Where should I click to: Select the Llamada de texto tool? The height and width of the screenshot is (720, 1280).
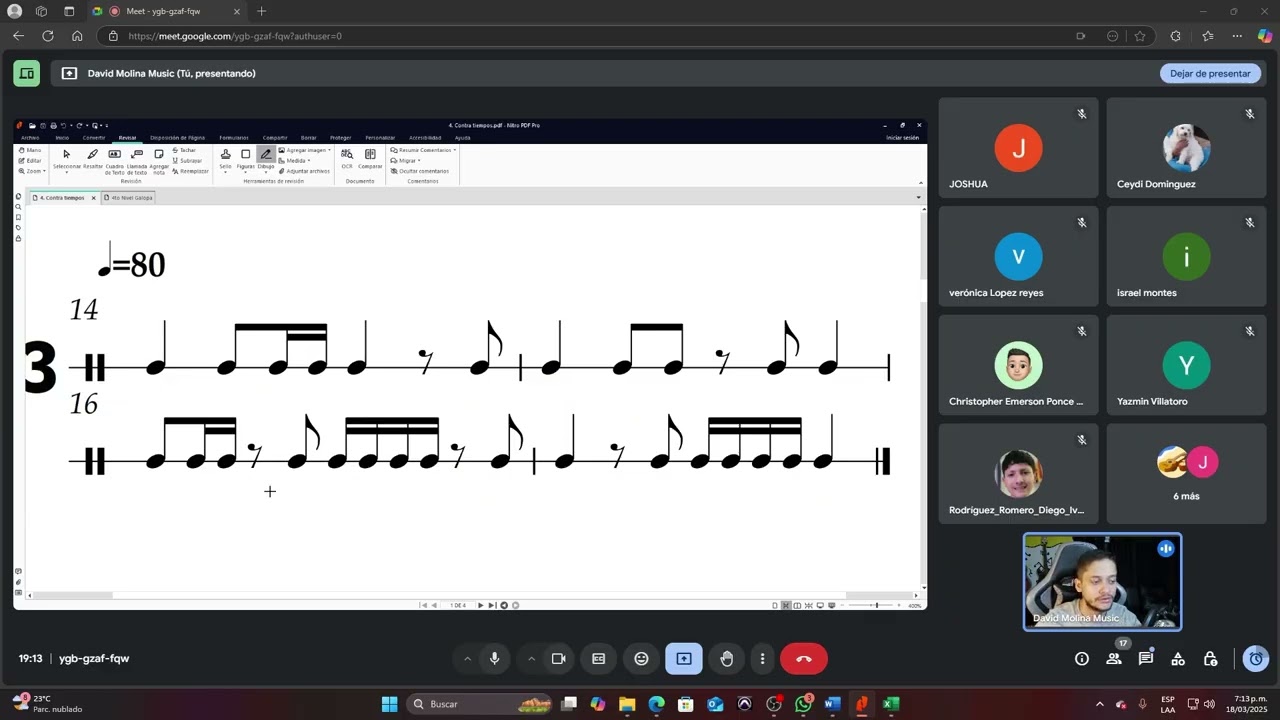pyautogui.click(x=137, y=162)
